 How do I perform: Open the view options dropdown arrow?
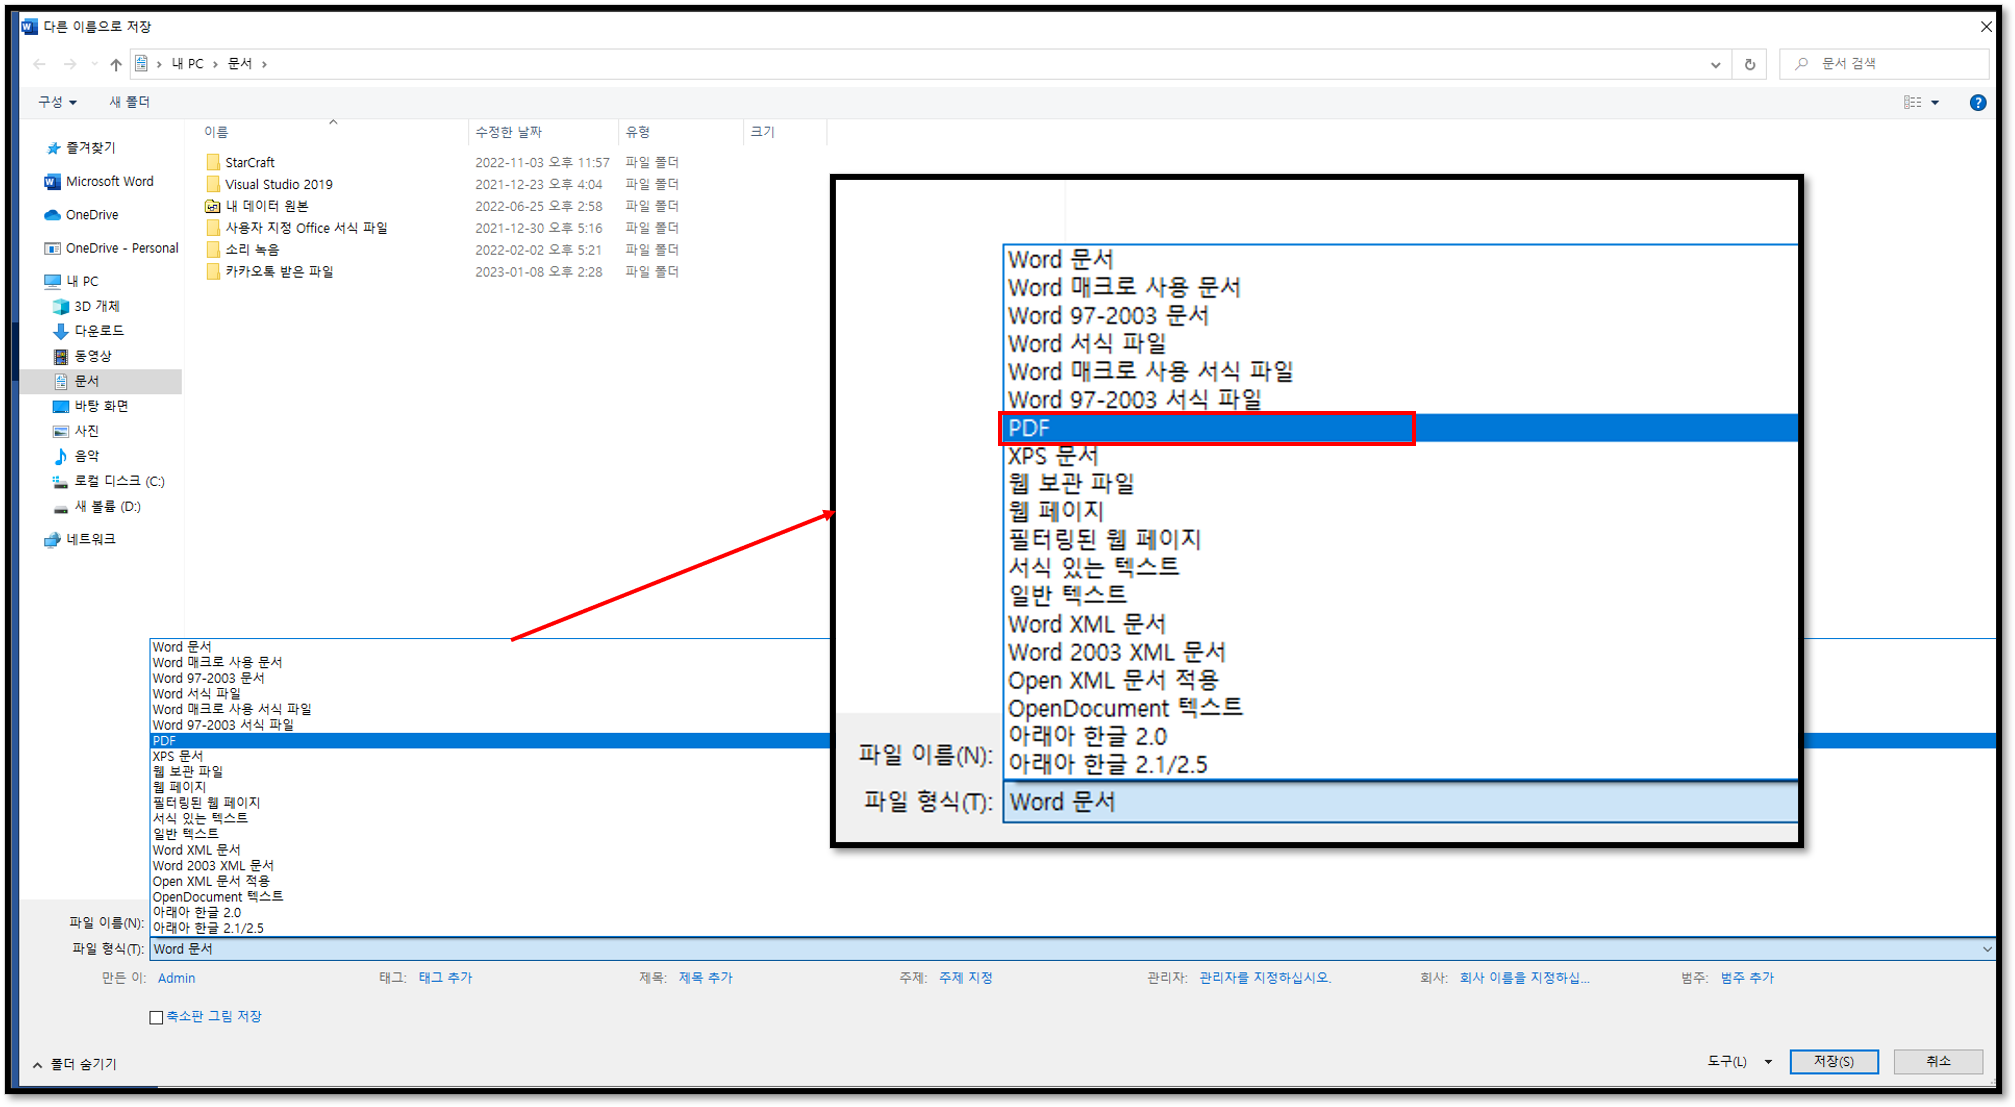click(1935, 102)
